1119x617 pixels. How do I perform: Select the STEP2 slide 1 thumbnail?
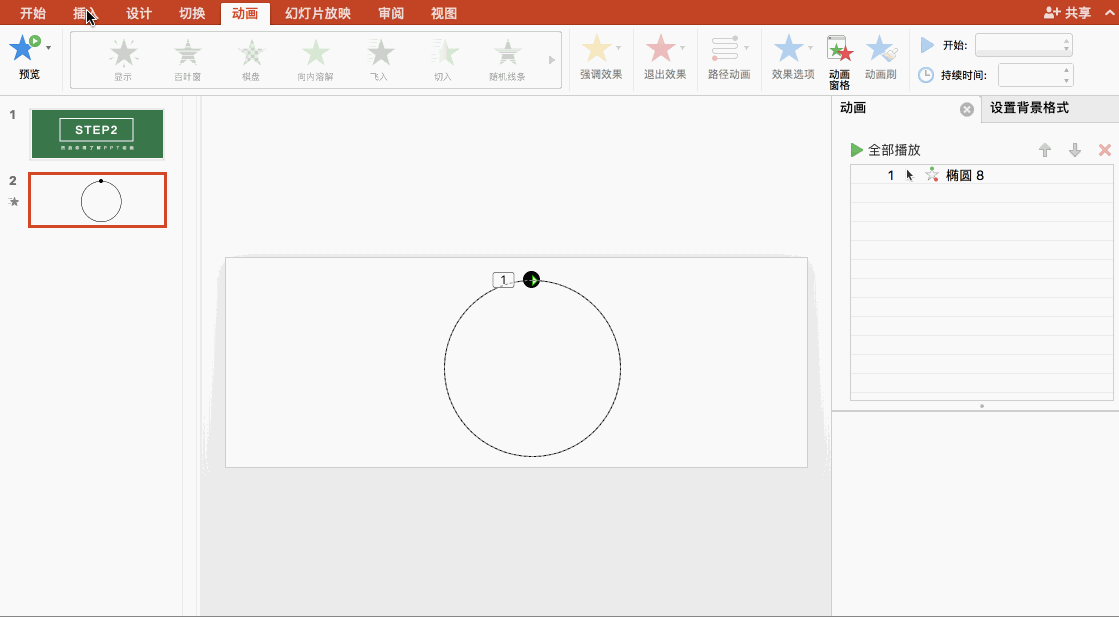pyautogui.click(x=97, y=133)
